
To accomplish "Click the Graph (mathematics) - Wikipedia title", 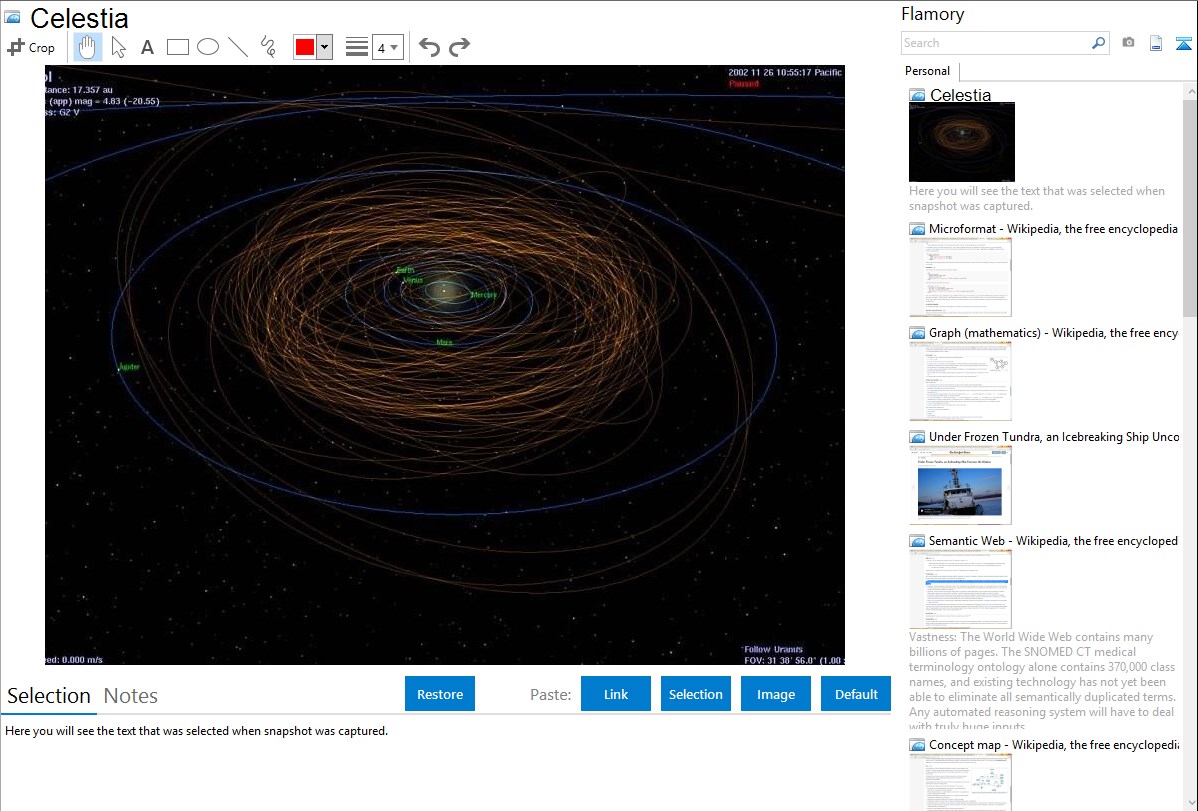I will [x=1053, y=333].
